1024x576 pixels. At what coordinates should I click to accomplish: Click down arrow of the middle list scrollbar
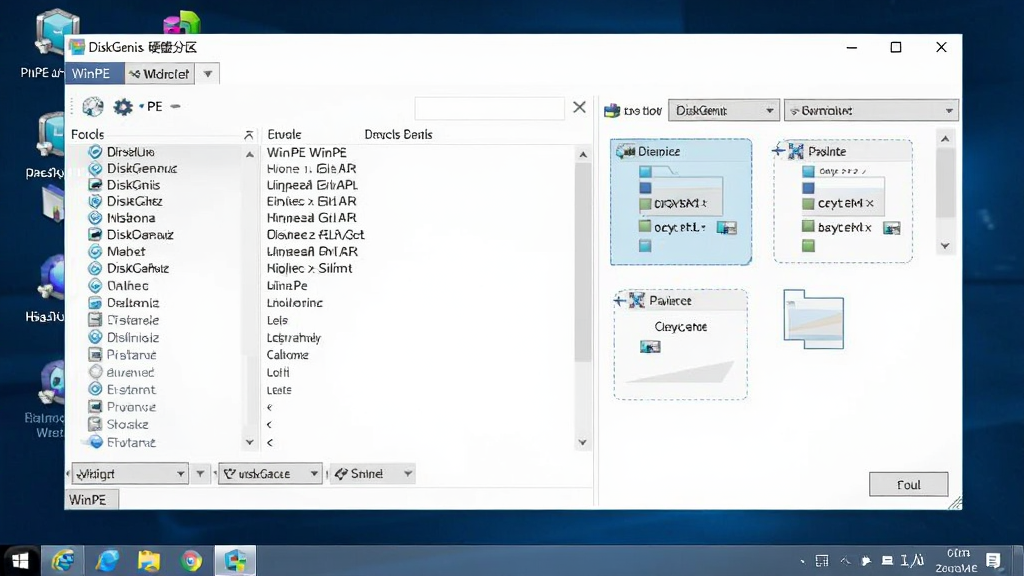pyautogui.click(x=583, y=442)
